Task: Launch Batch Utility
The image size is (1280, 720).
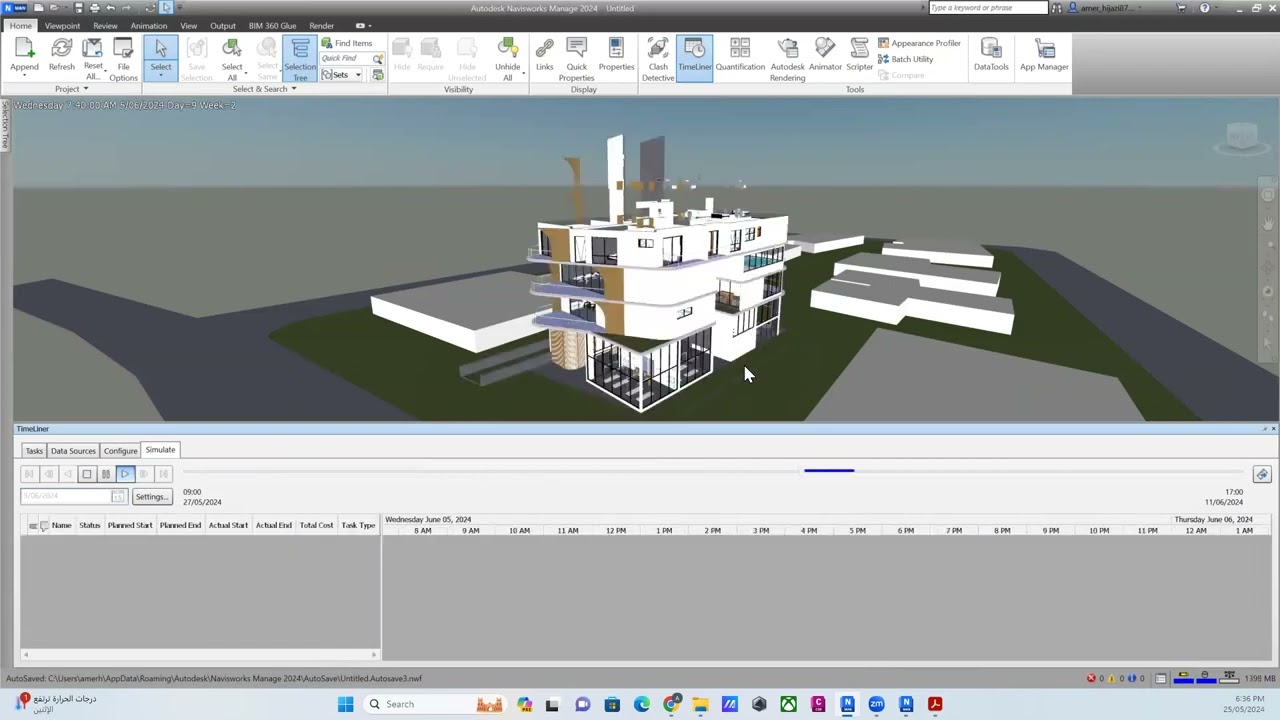Action: click(x=906, y=59)
